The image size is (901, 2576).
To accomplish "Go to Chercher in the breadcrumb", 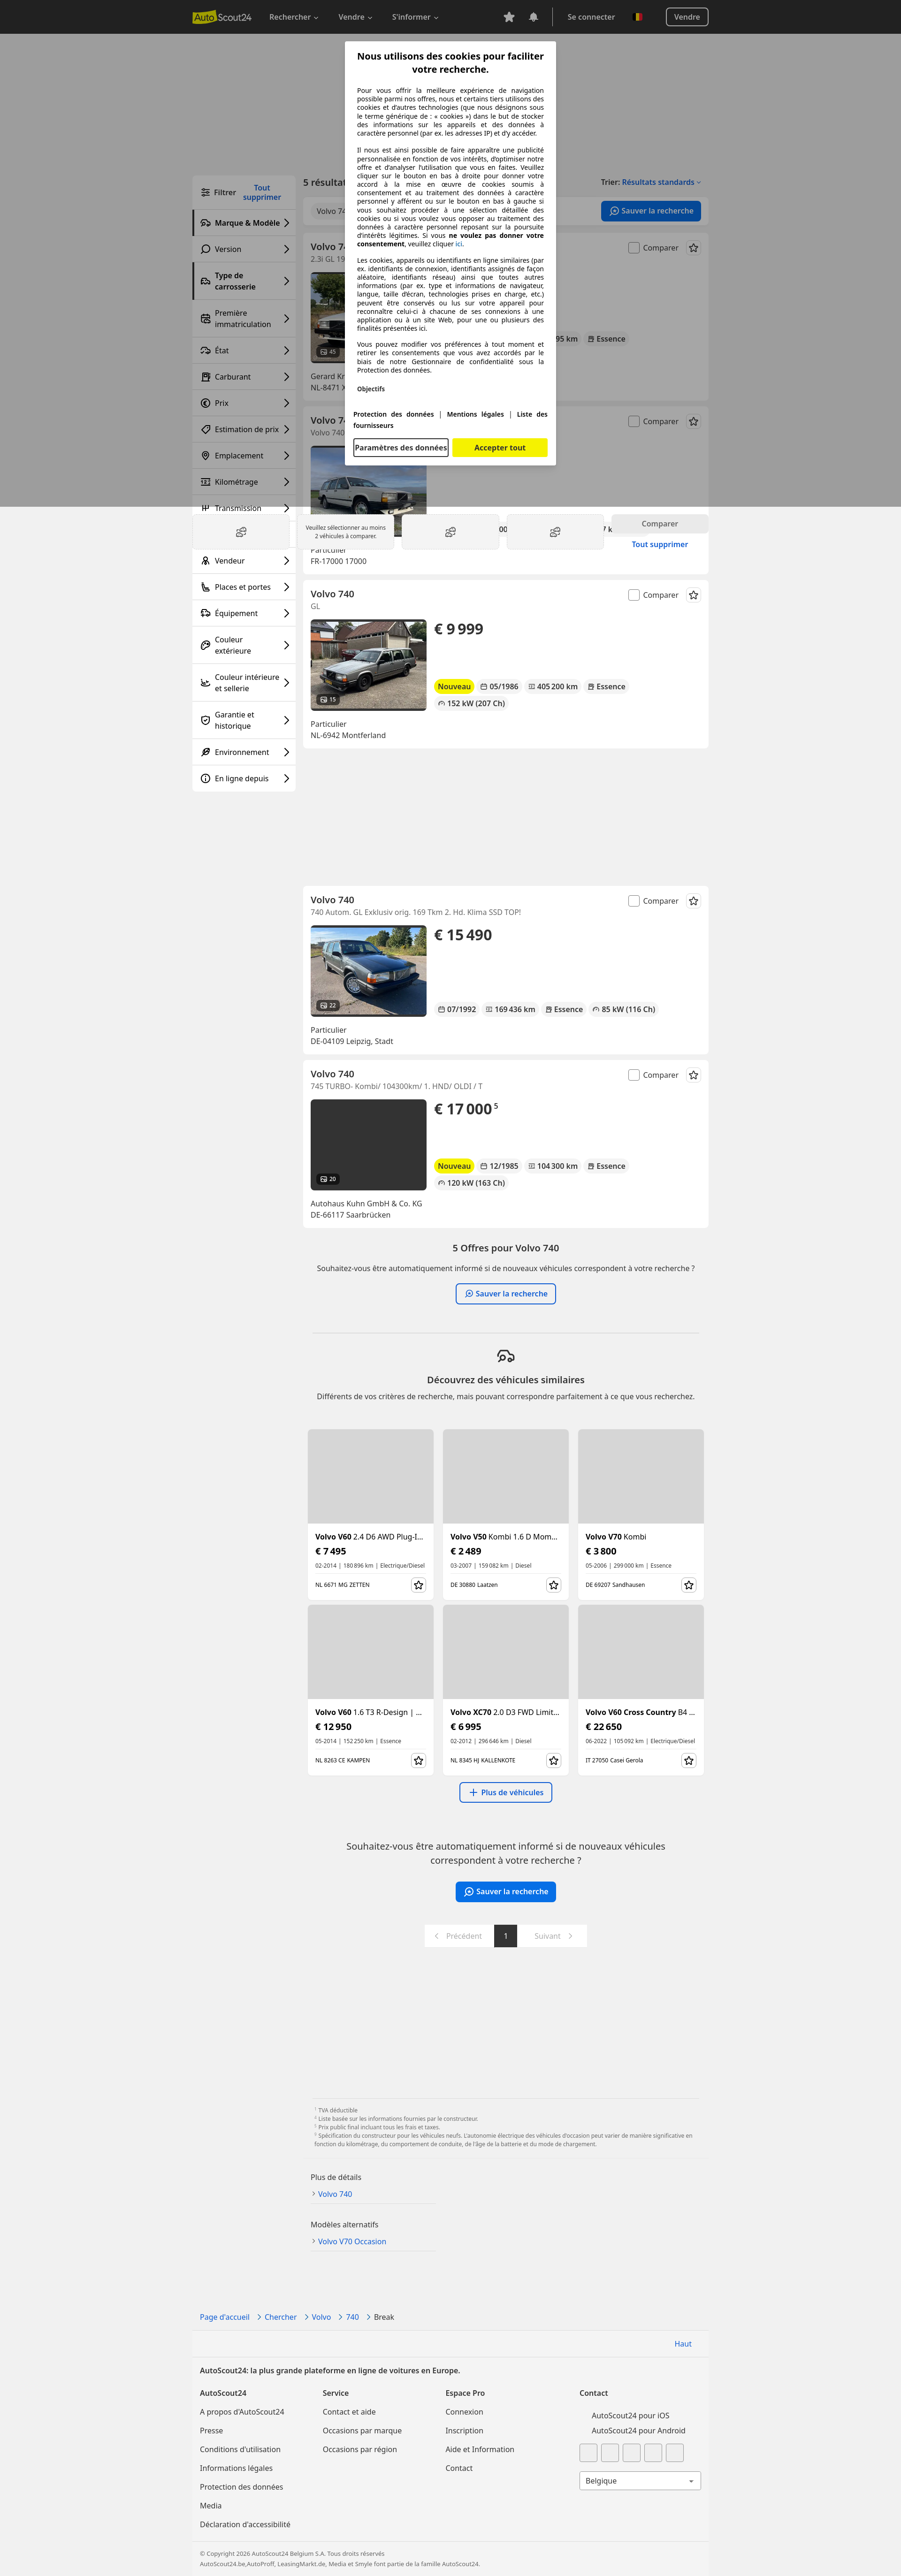I will 281,2317.
